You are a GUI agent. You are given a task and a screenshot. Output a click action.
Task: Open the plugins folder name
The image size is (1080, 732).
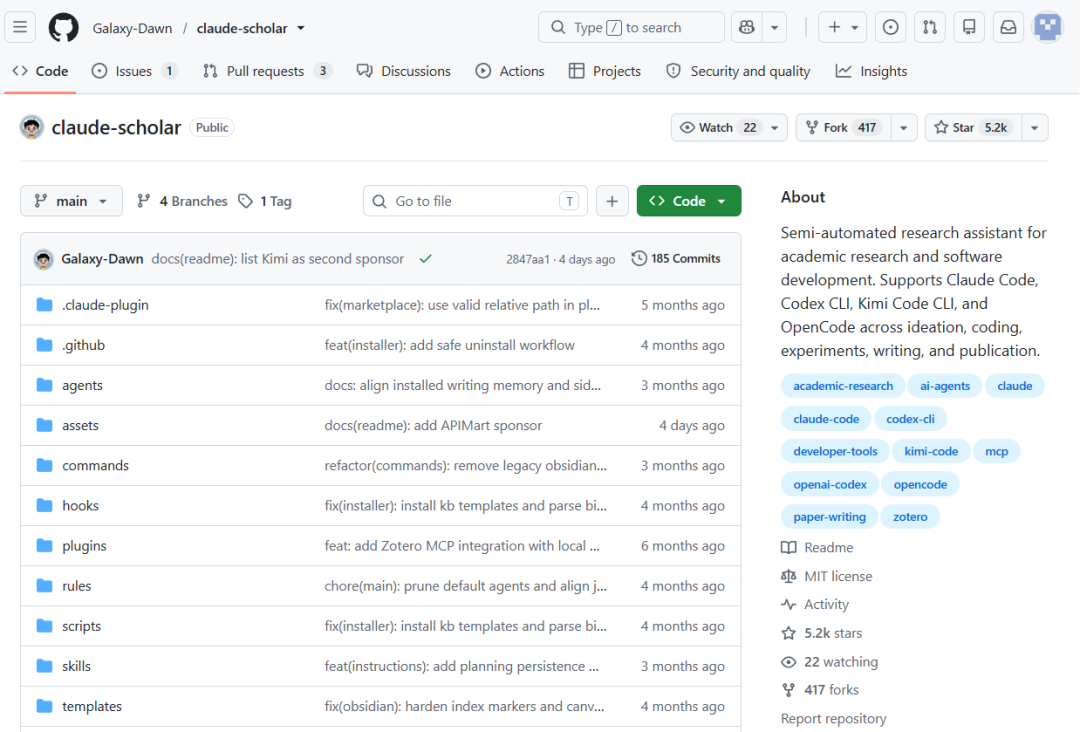pyautogui.click(x=84, y=546)
